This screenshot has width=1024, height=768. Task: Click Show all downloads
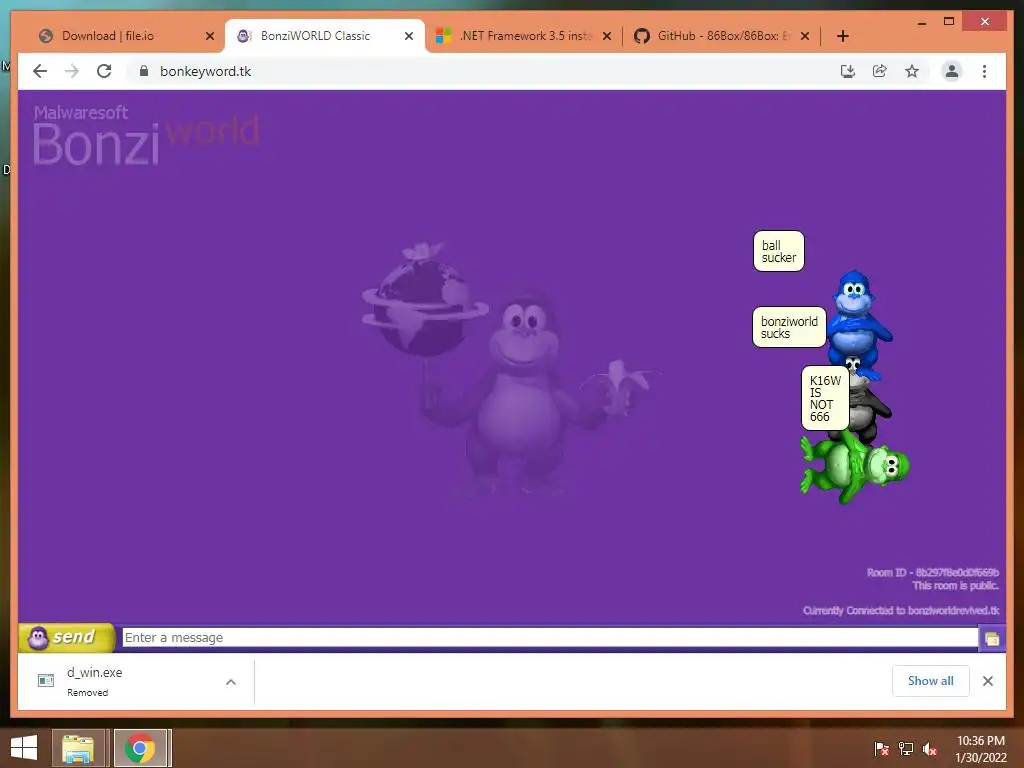[931, 681]
